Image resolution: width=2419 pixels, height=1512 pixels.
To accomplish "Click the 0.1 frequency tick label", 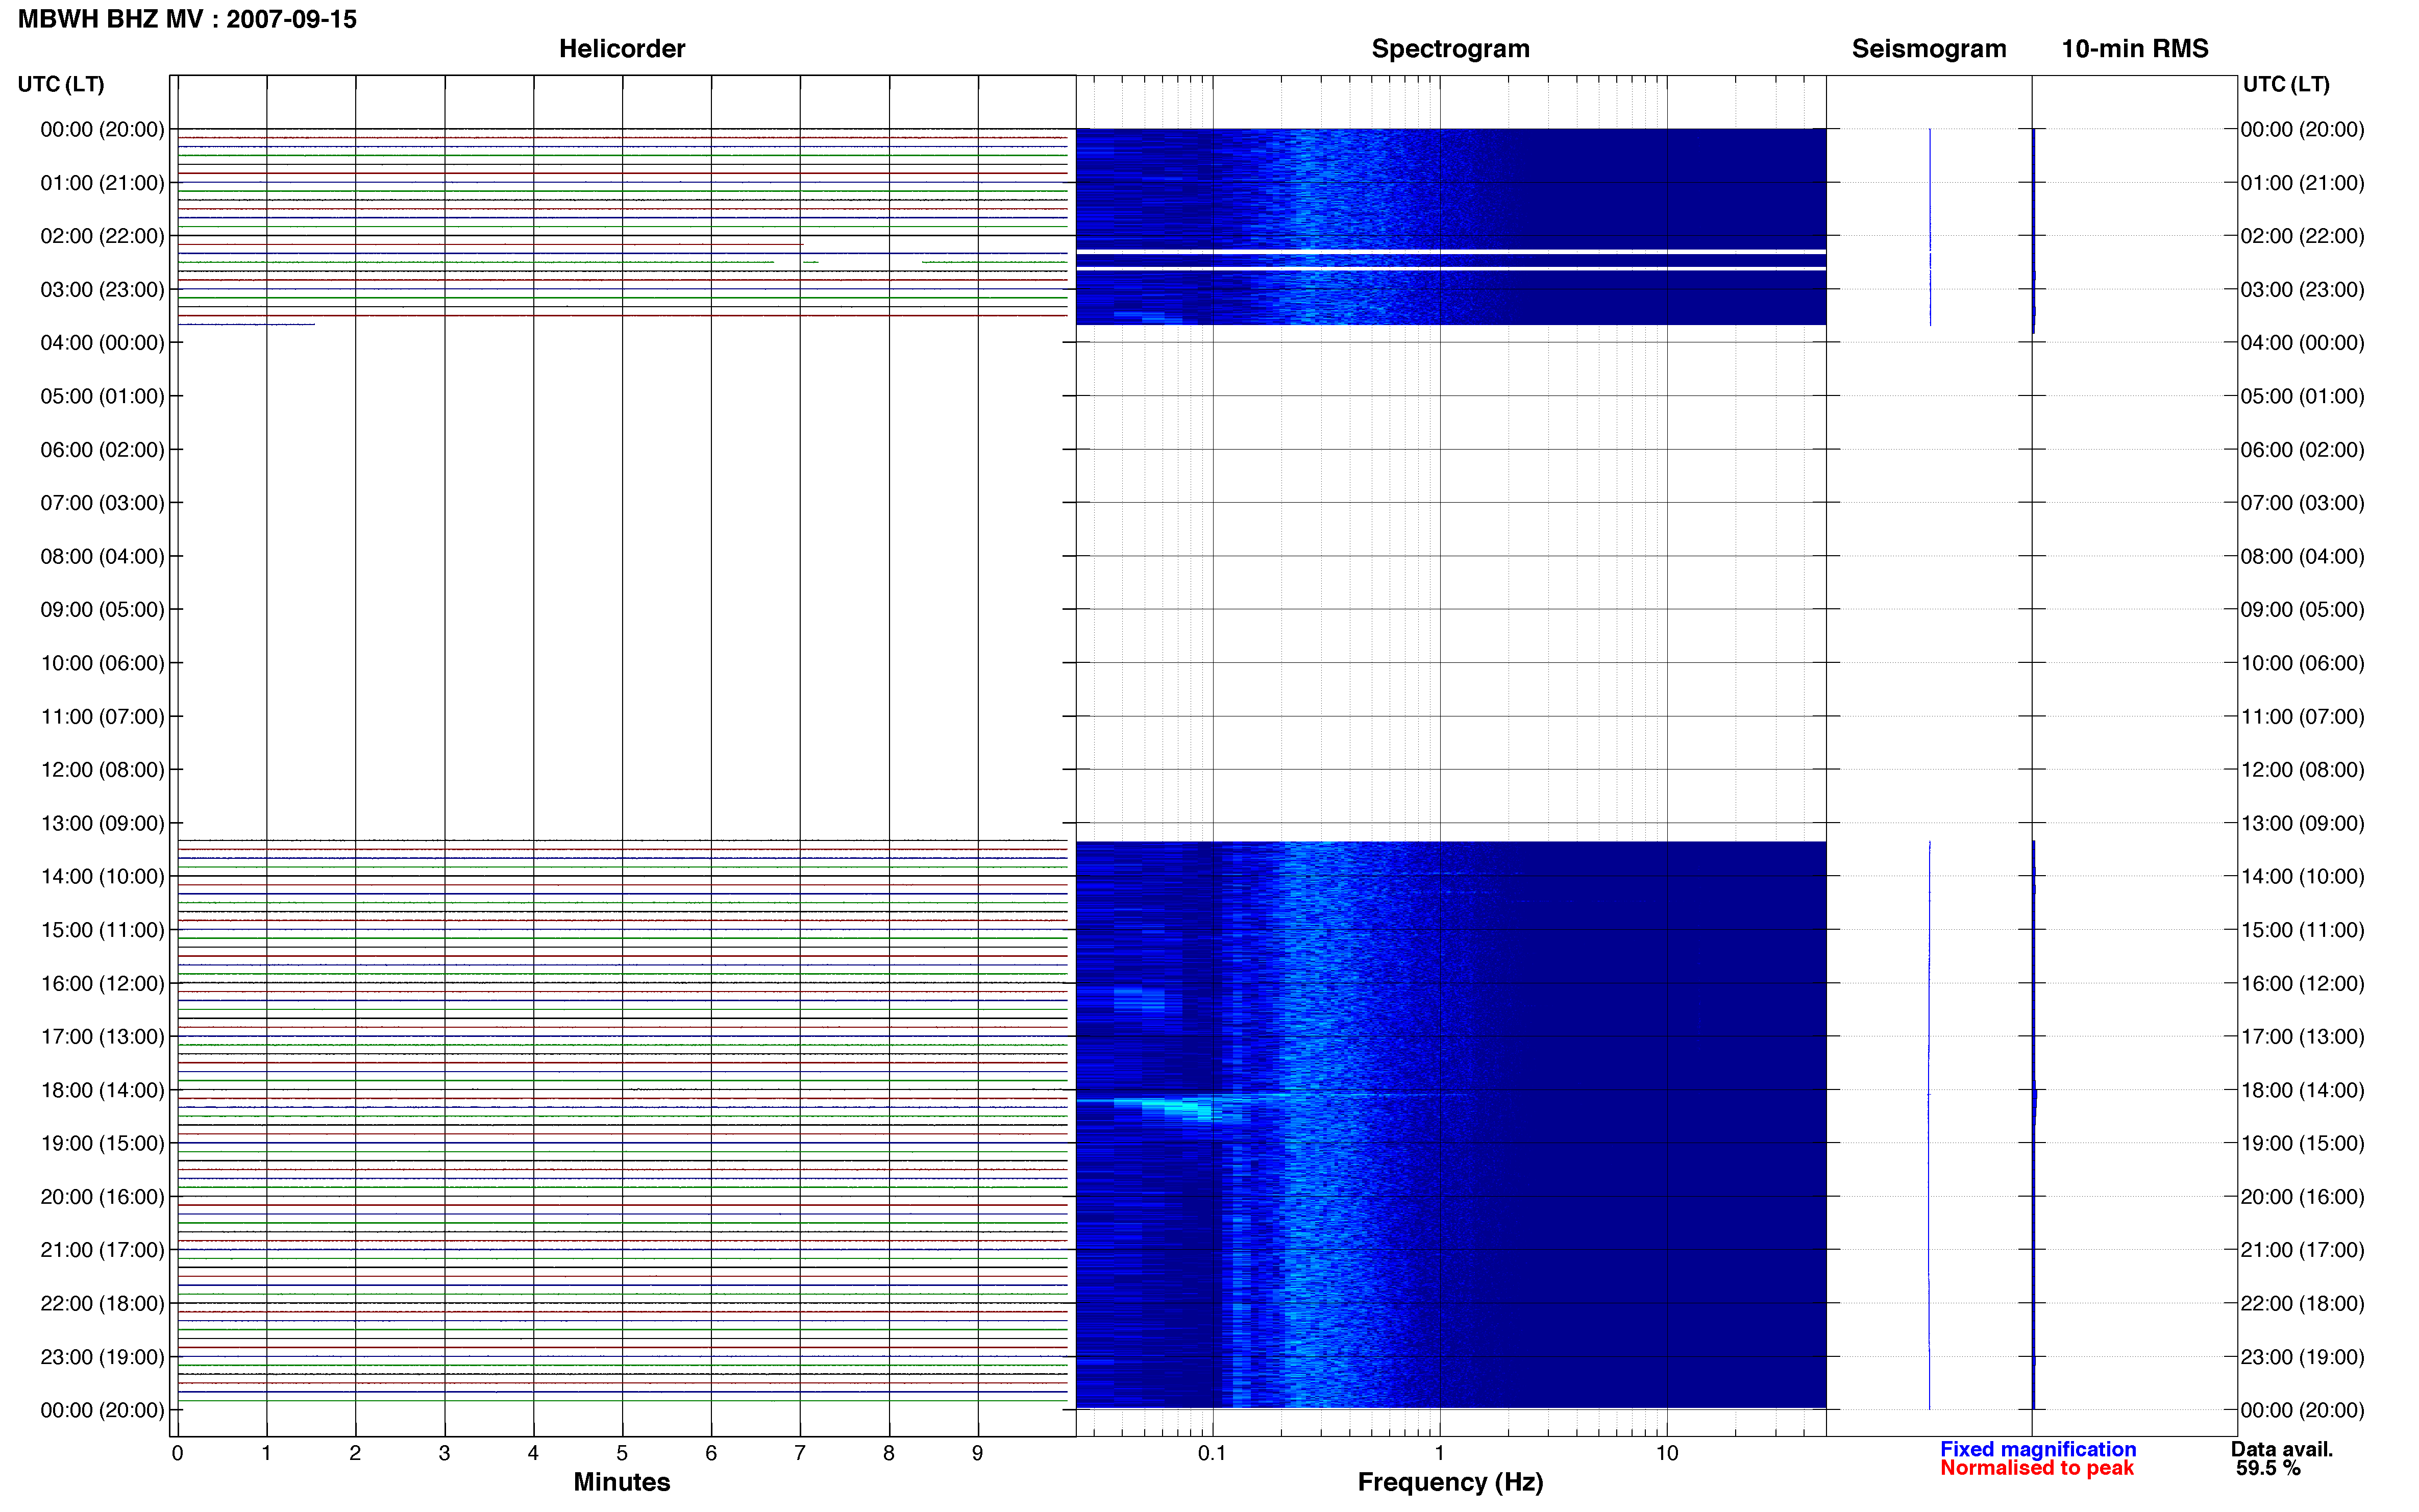I will tap(1212, 1453).
